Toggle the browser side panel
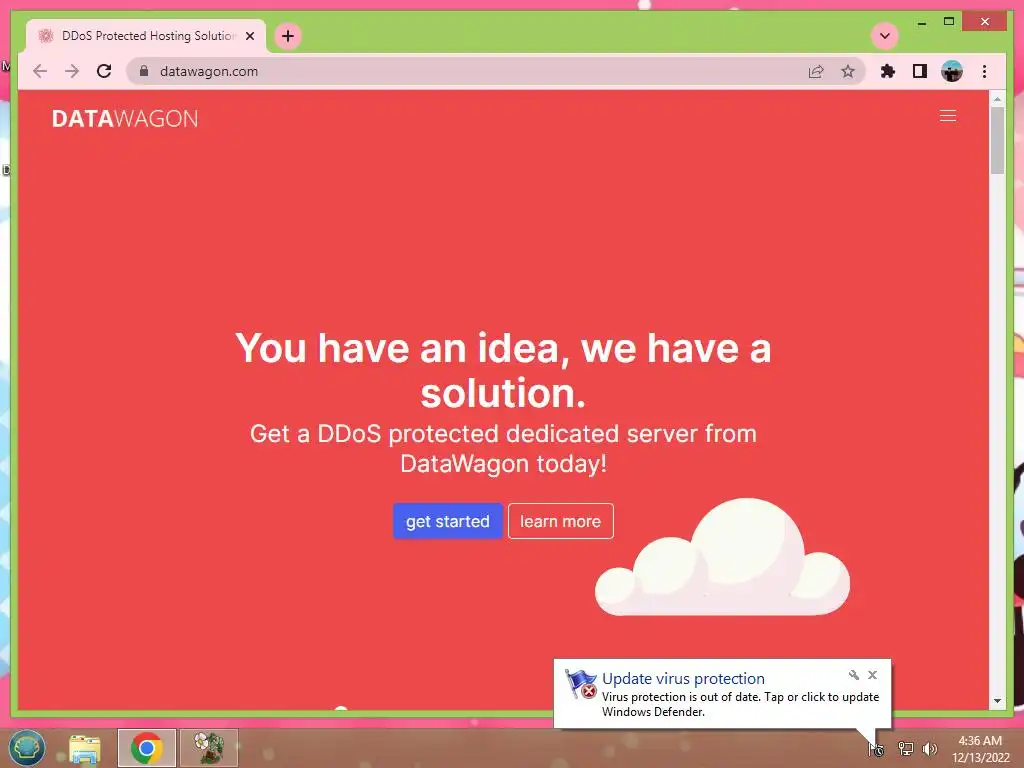 920,71
